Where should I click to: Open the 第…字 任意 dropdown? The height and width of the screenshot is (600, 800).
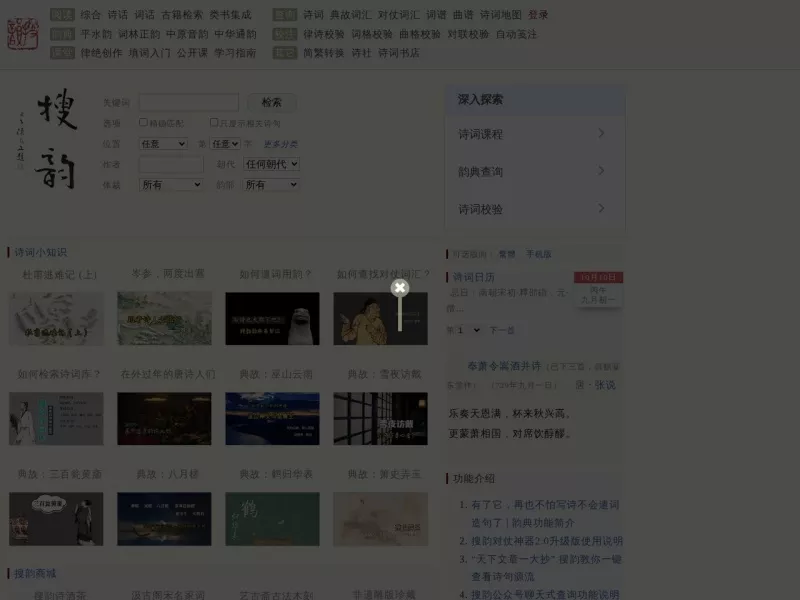[225, 144]
